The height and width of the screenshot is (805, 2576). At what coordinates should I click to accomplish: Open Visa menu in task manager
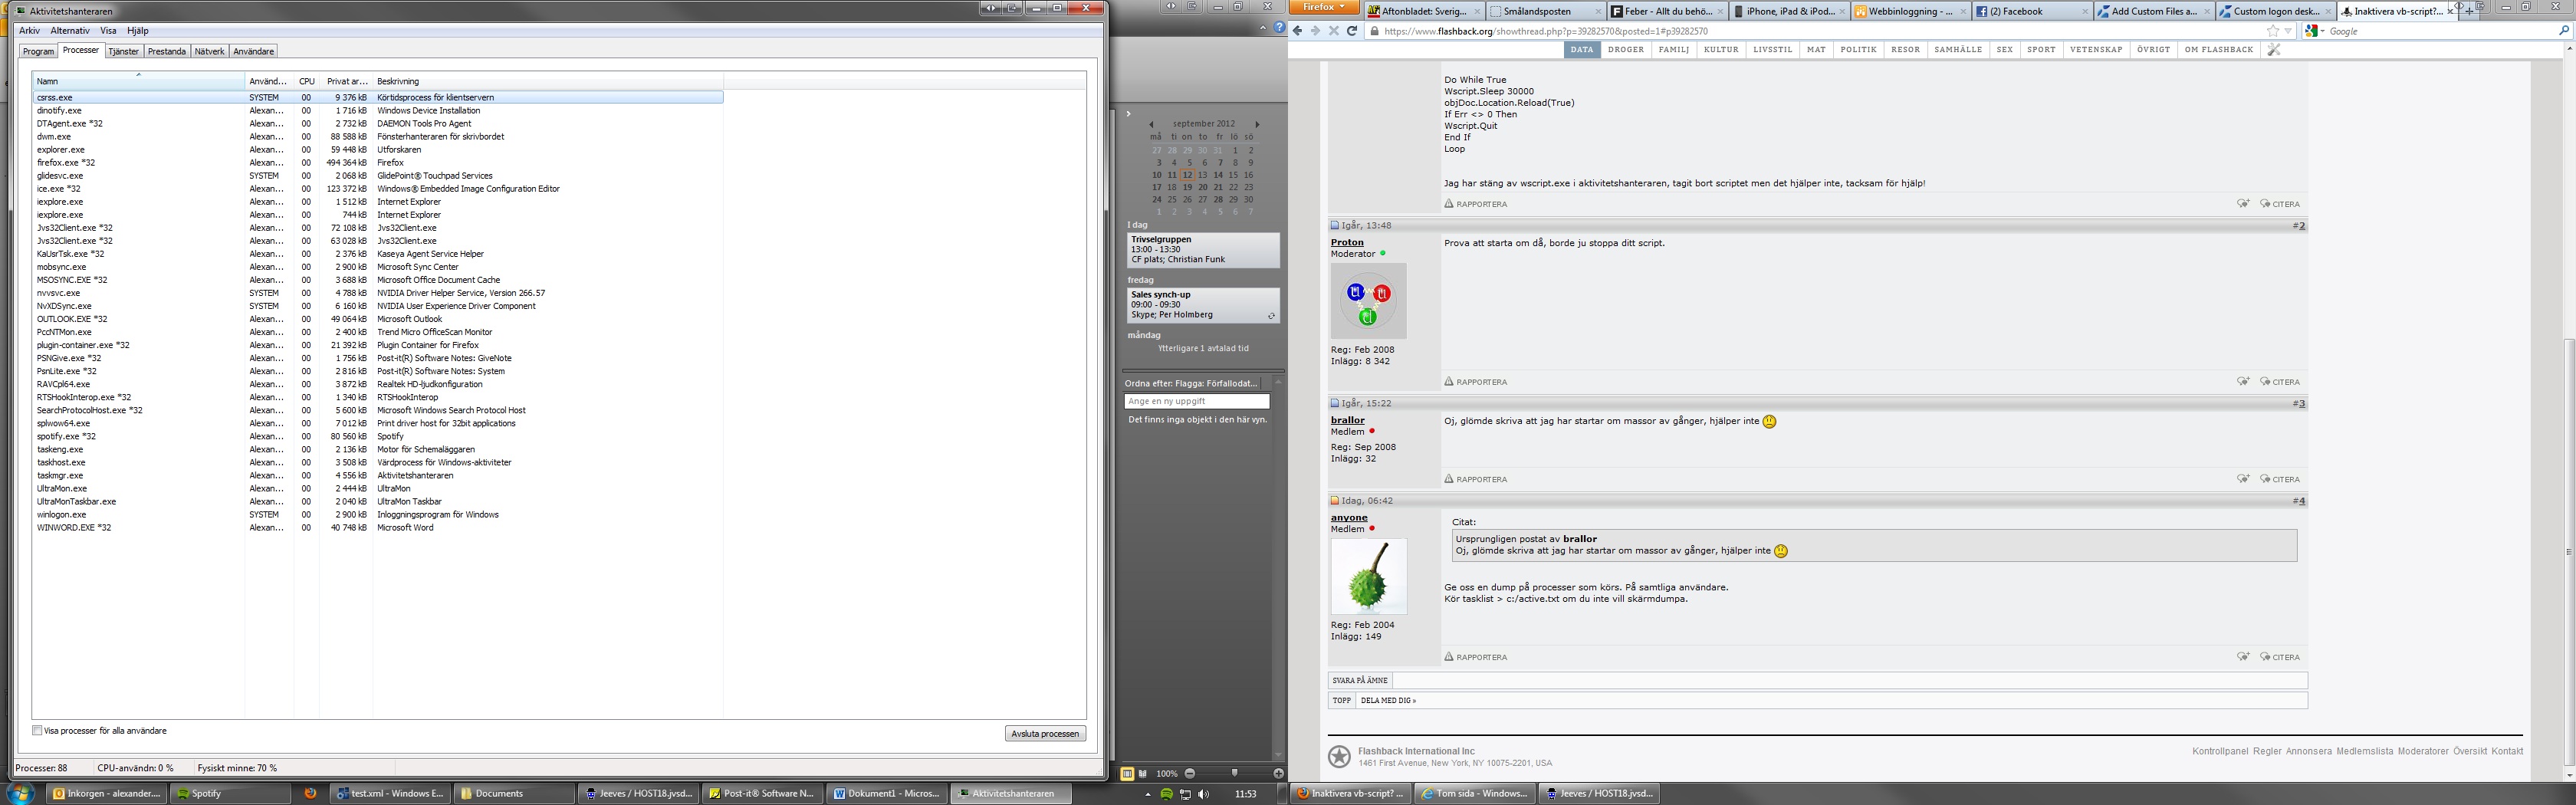pos(108,31)
